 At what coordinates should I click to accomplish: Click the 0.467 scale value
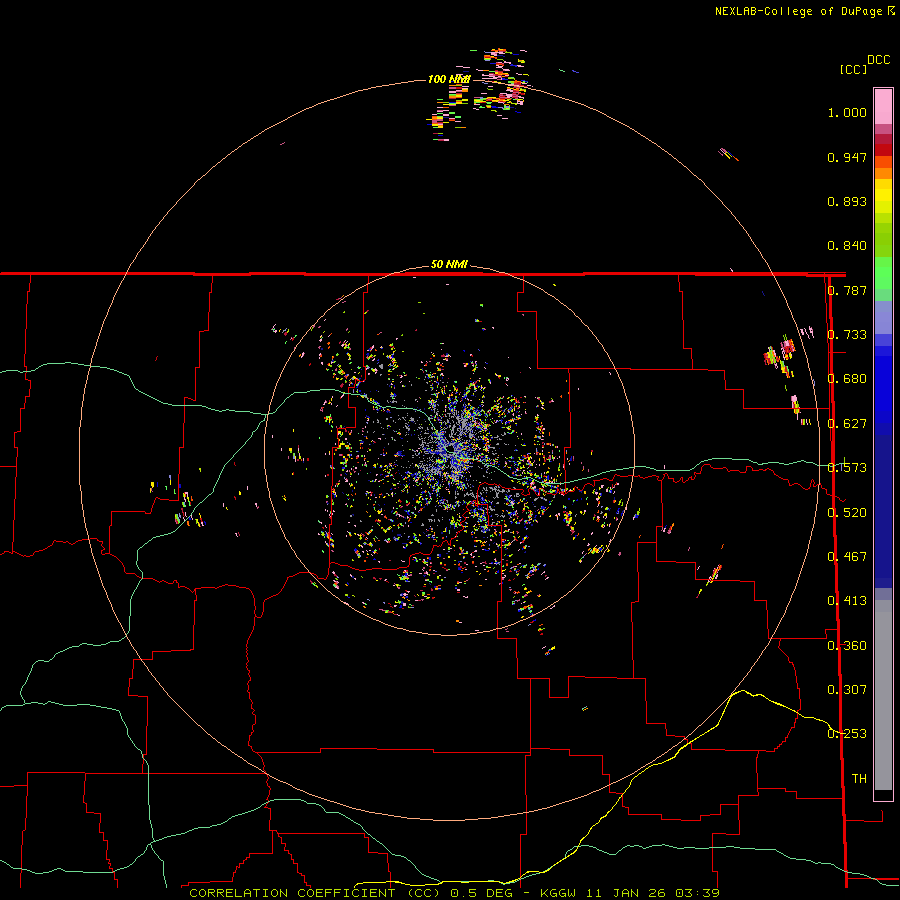pos(847,557)
